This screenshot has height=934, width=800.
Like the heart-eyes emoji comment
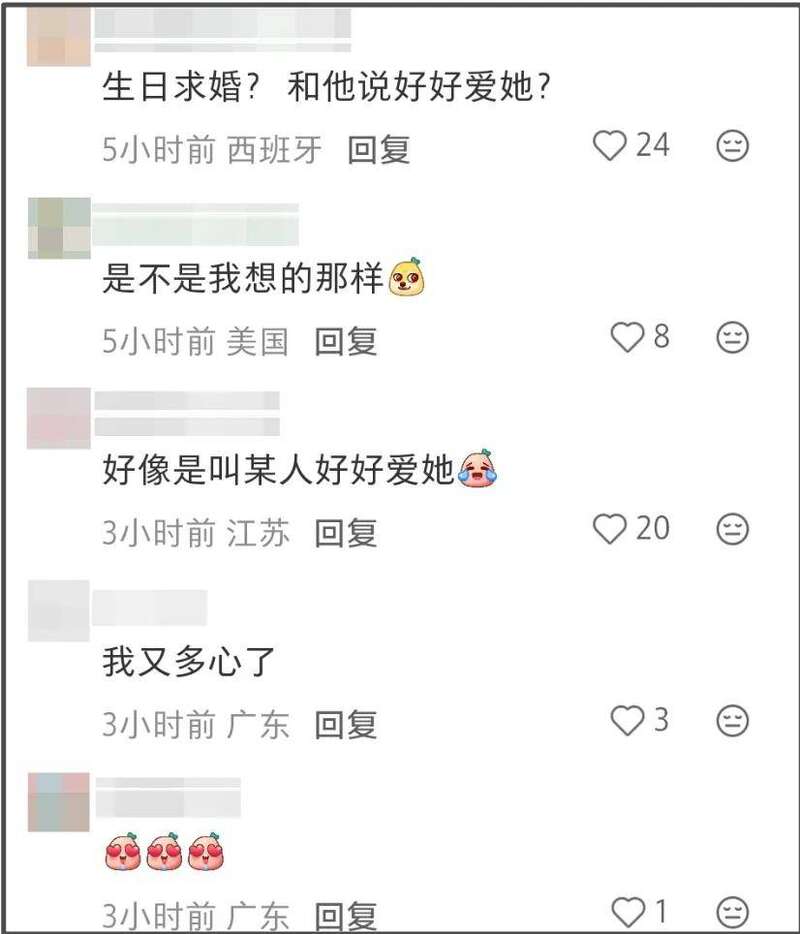[x=628, y=913]
